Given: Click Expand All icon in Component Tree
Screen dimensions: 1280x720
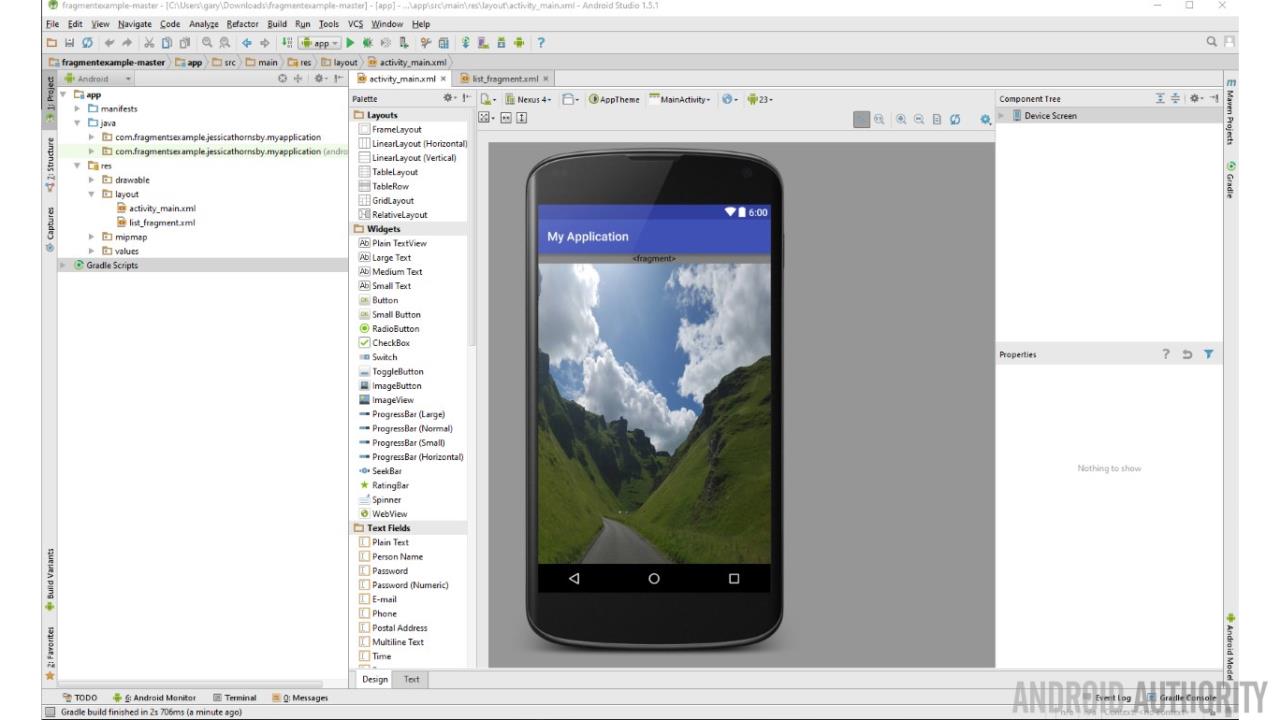Looking at the screenshot, I should click(1159, 98).
